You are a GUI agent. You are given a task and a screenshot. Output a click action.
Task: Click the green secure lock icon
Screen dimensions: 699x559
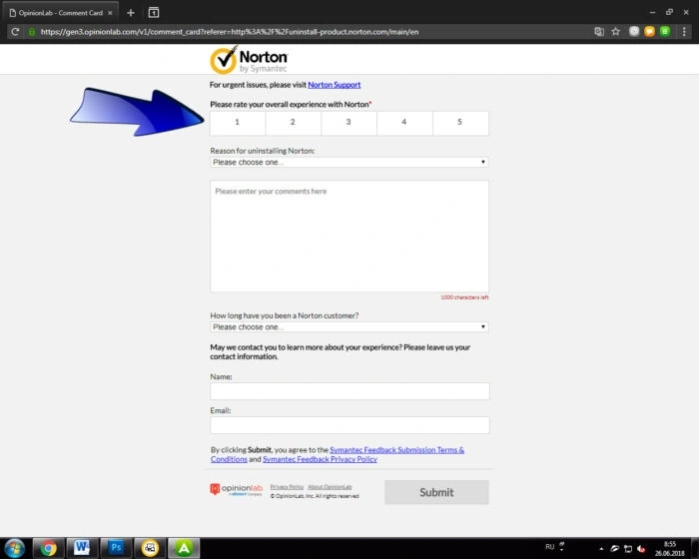click(x=32, y=32)
